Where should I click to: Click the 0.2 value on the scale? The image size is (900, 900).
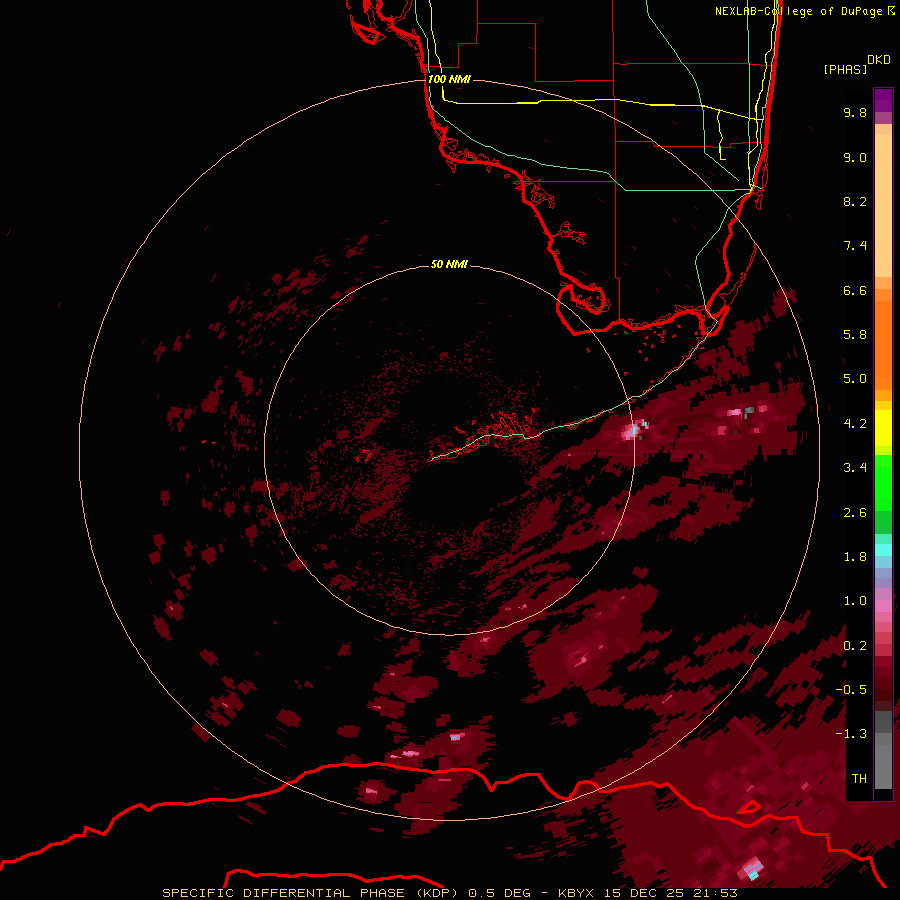pos(855,646)
